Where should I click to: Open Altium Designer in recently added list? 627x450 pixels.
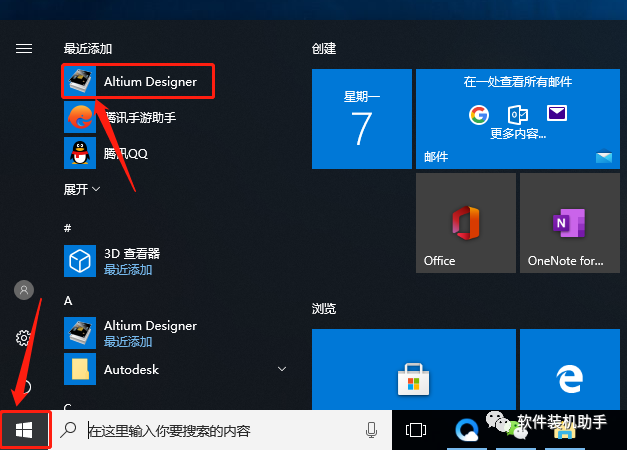(138, 81)
